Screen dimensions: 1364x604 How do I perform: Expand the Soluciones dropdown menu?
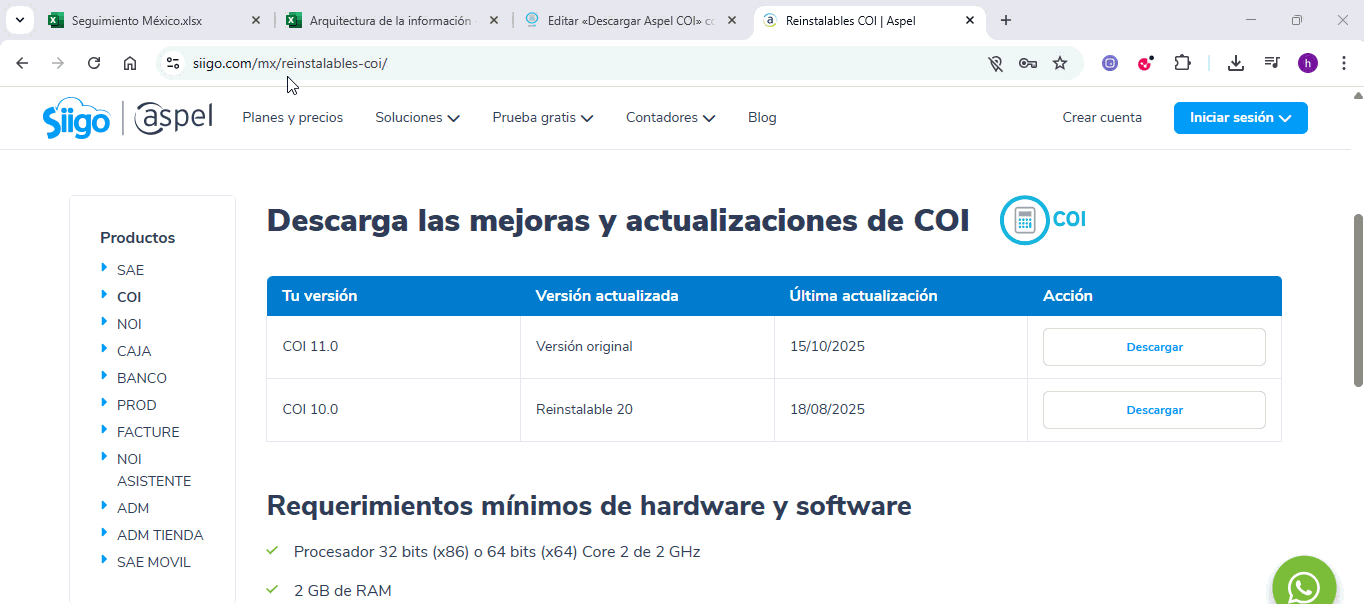click(x=417, y=118)
